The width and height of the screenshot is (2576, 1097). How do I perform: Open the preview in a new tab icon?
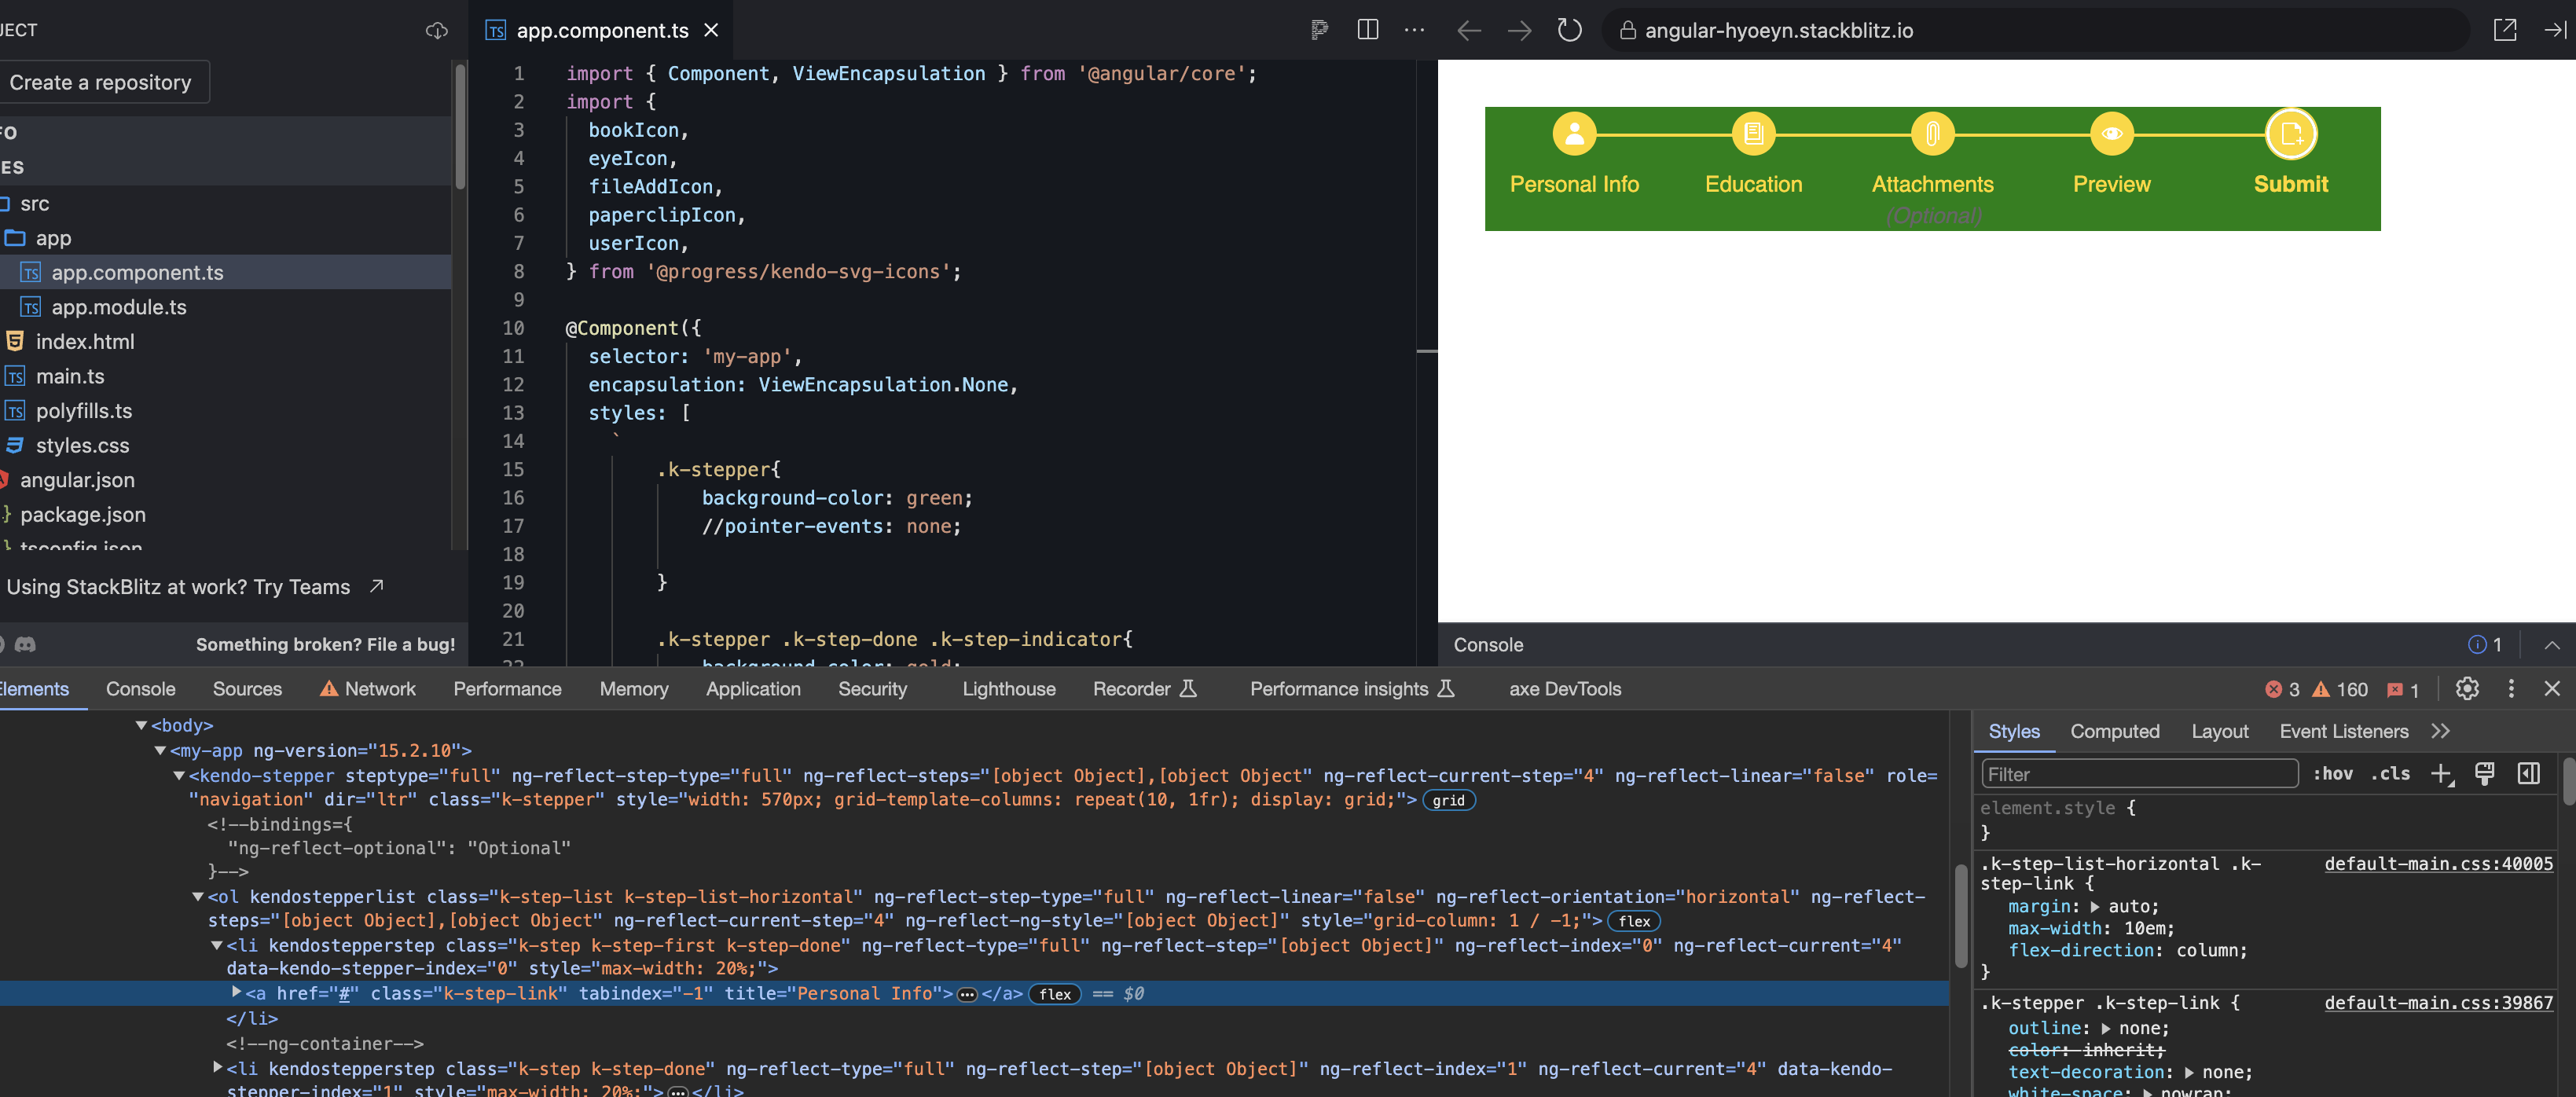pos(2506,30)
